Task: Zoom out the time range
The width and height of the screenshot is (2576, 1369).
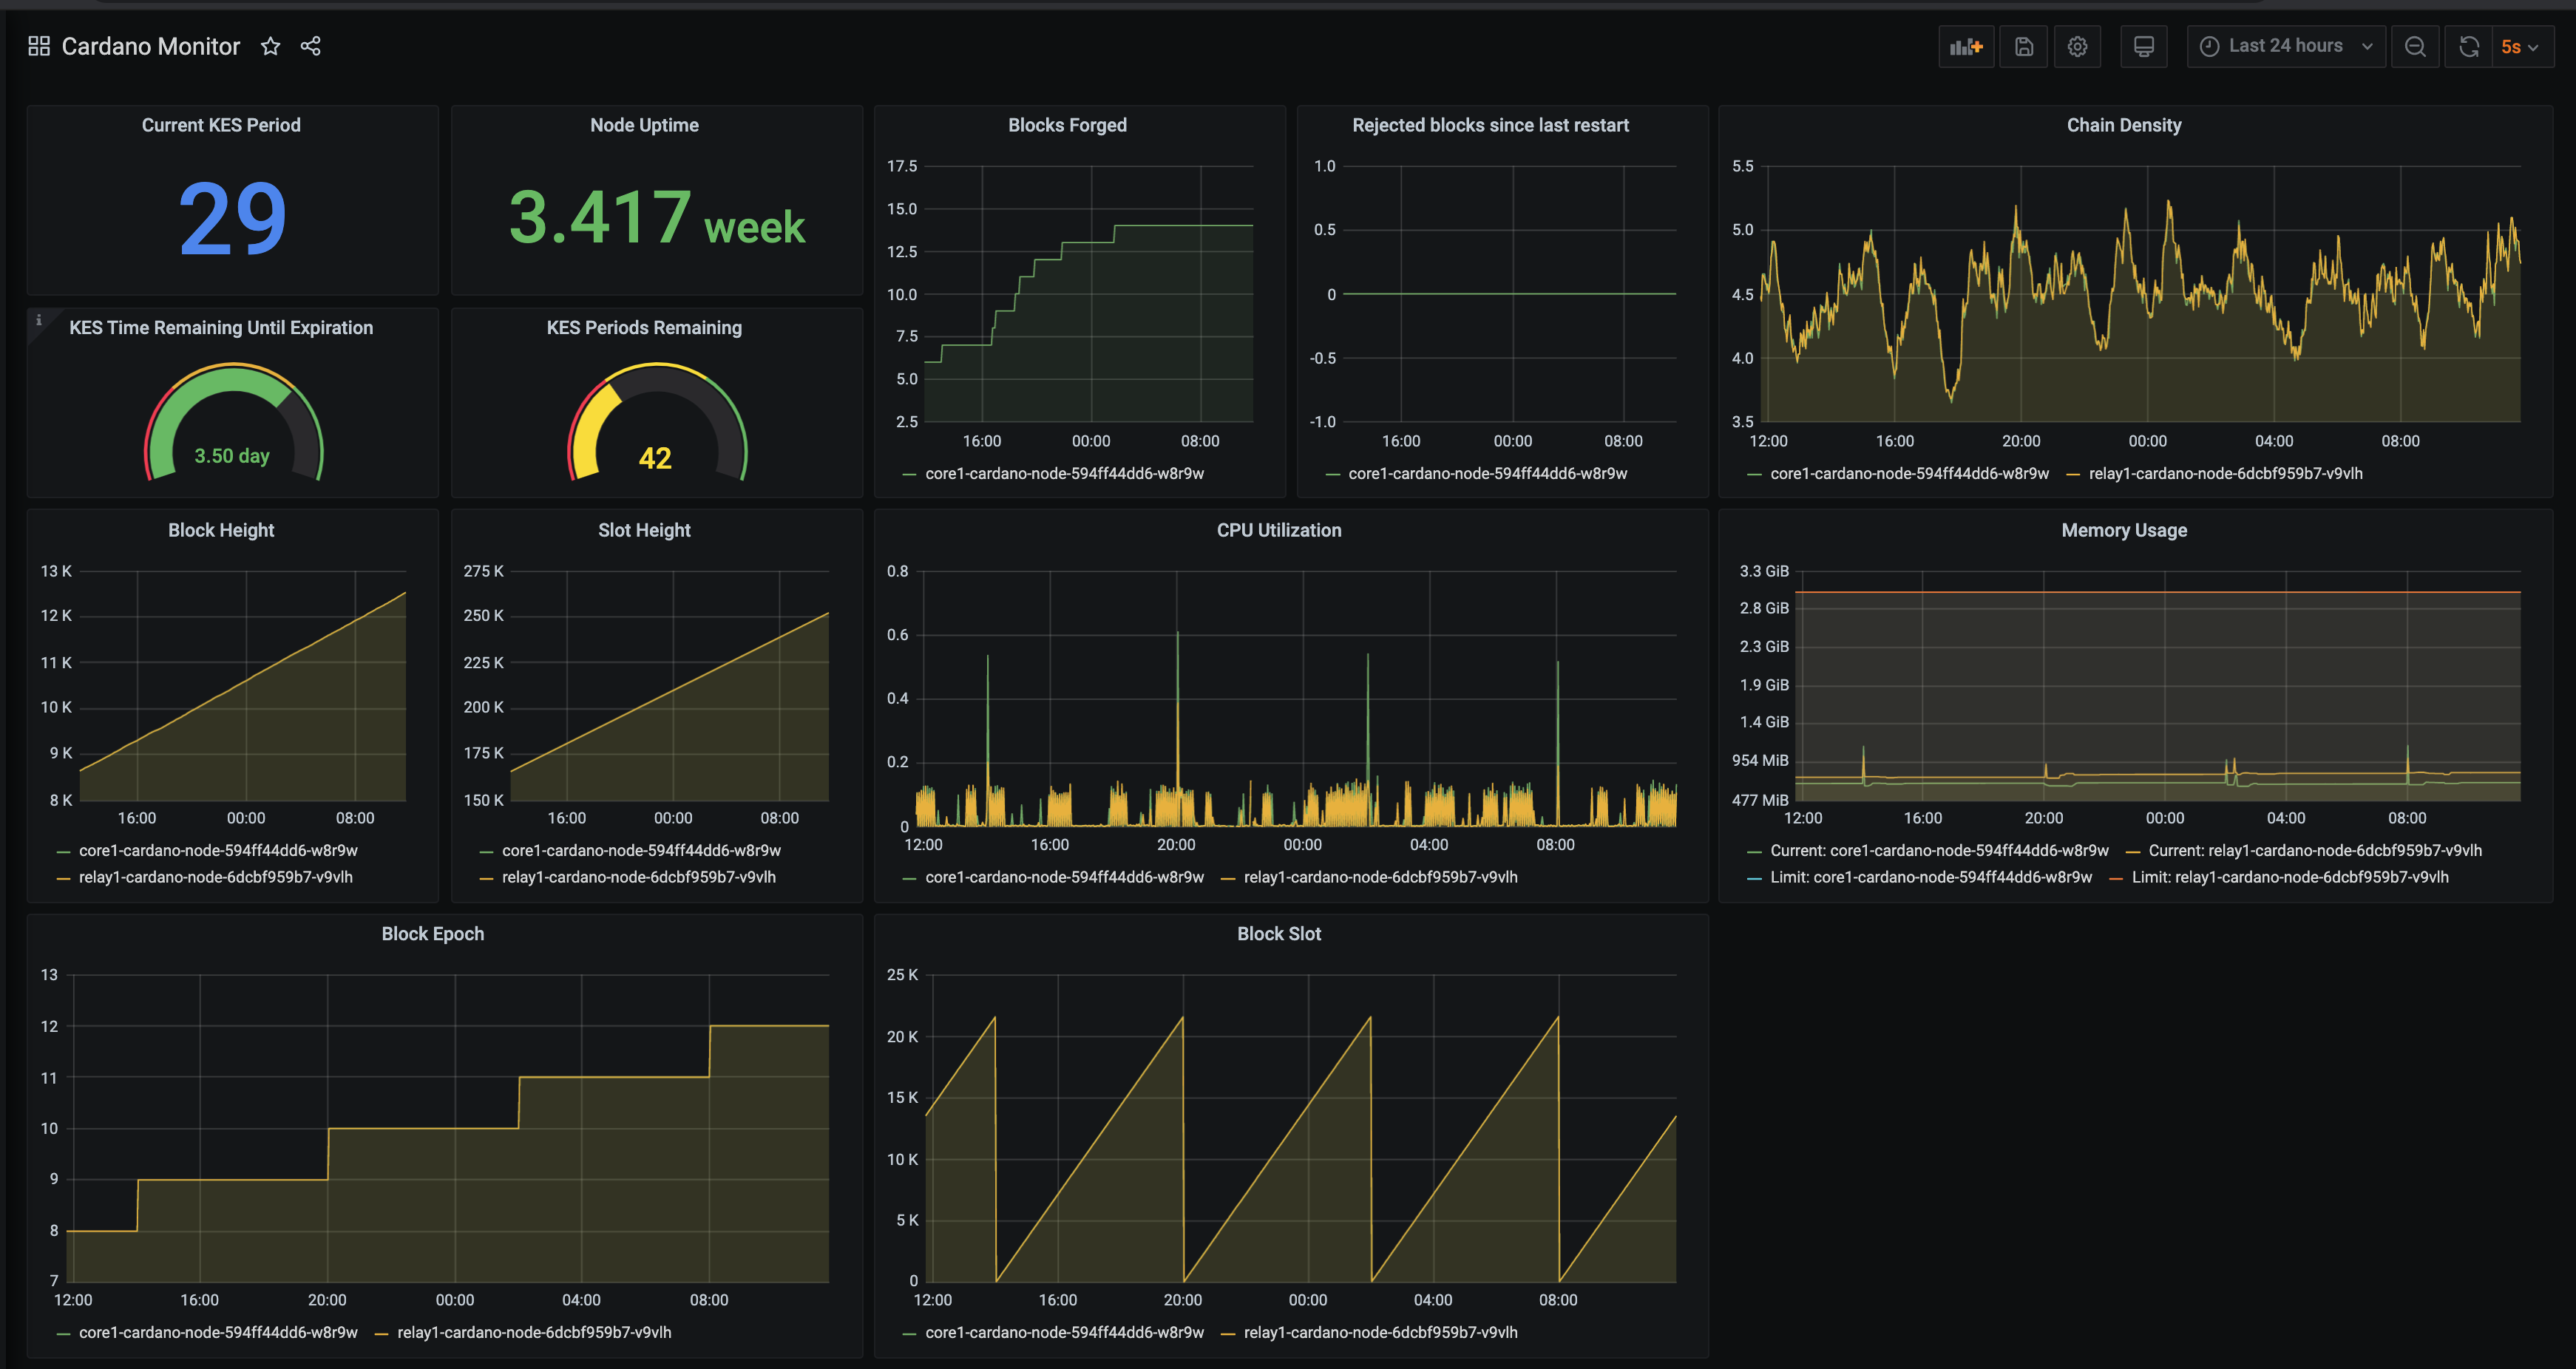Action: click(x=2415, y=47)
